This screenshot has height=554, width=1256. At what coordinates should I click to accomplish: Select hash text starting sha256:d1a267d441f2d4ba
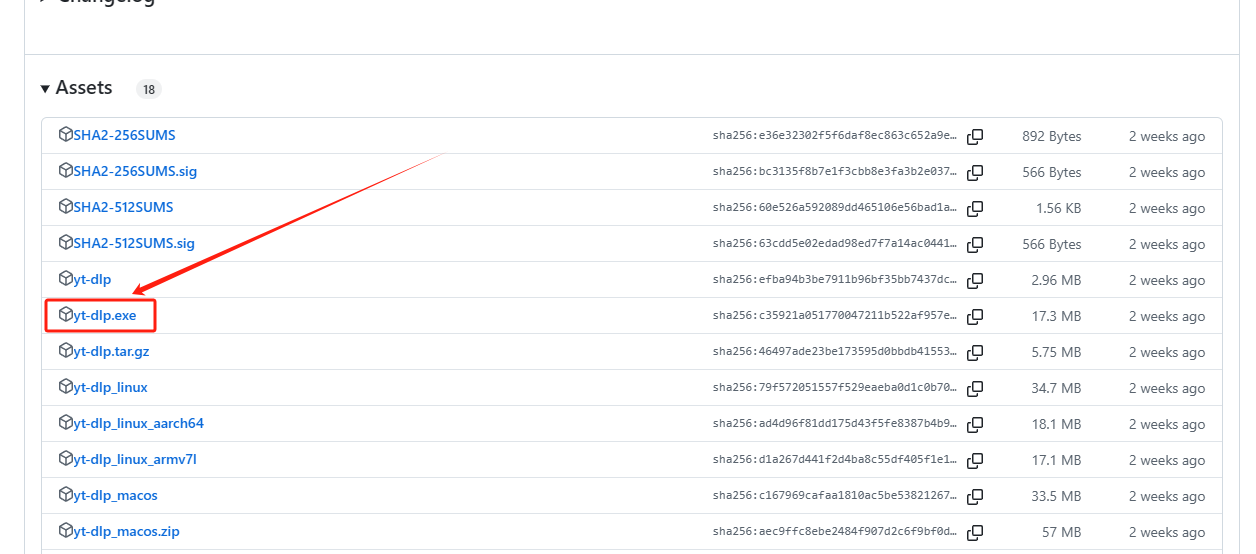click(x=835, y=460)
